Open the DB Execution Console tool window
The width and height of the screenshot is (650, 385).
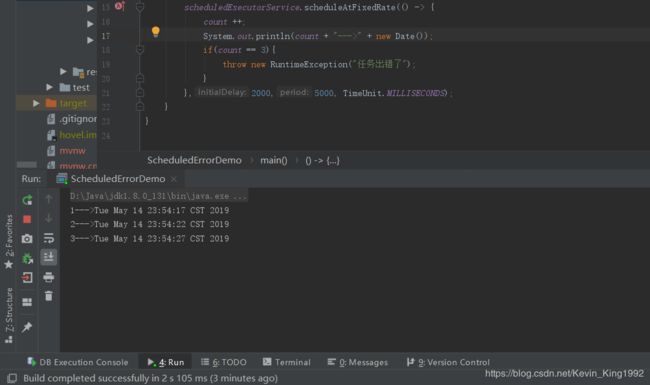tap(78, 362)
